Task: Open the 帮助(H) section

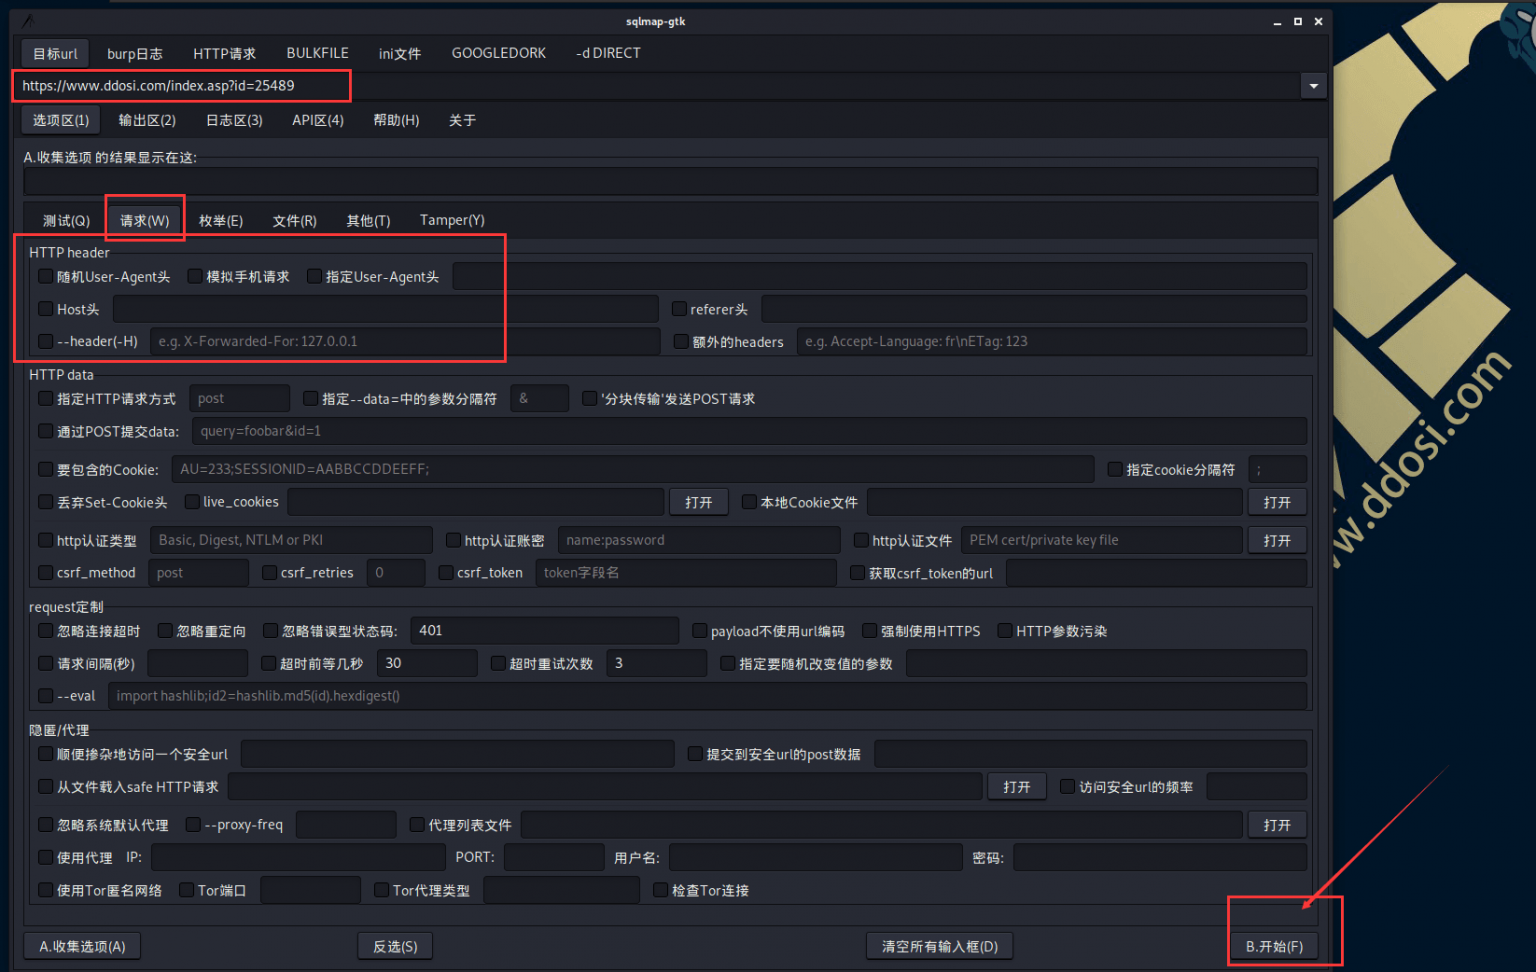Action: click(396, 119)
